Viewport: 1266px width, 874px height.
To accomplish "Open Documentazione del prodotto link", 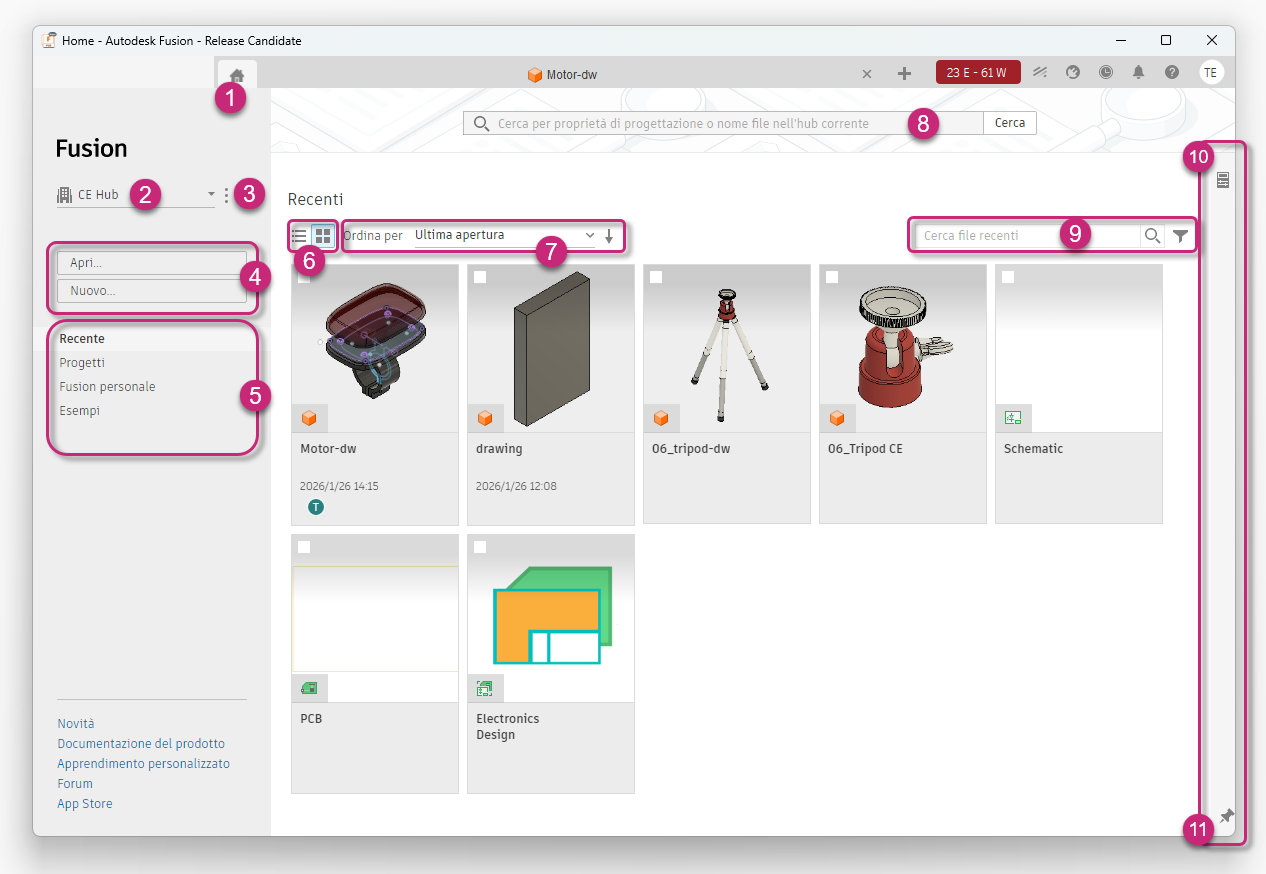I will 141,744.
